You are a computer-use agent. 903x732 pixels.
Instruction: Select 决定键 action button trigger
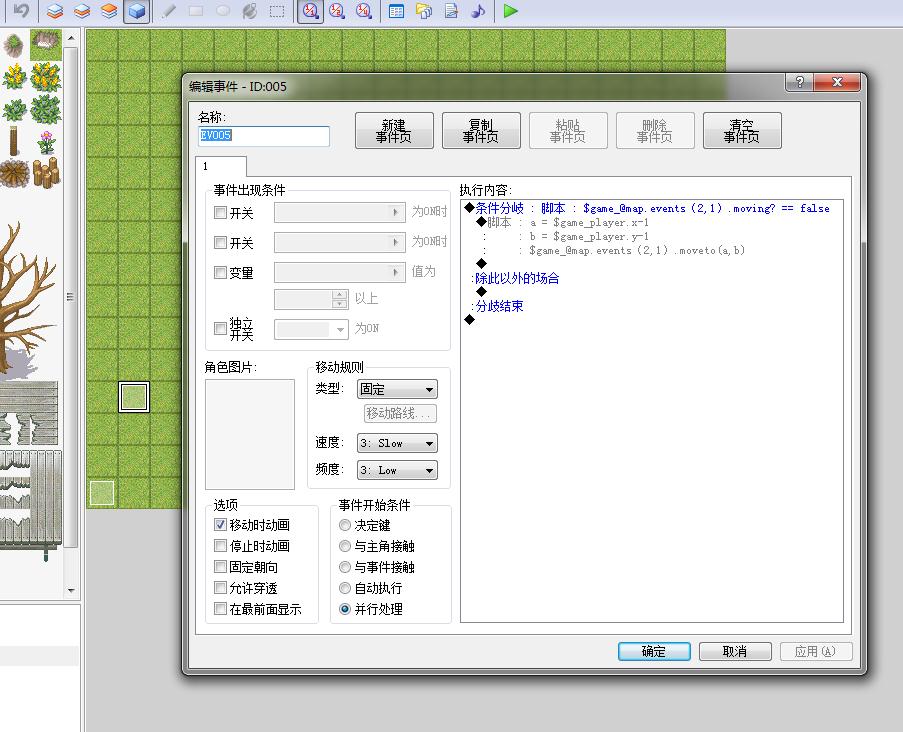point(344,525)
